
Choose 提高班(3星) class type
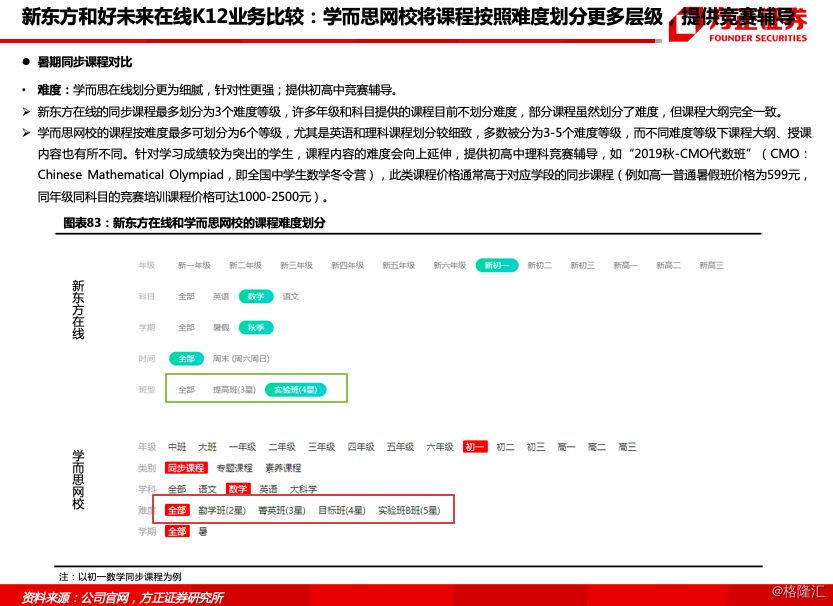pos(234,390)
